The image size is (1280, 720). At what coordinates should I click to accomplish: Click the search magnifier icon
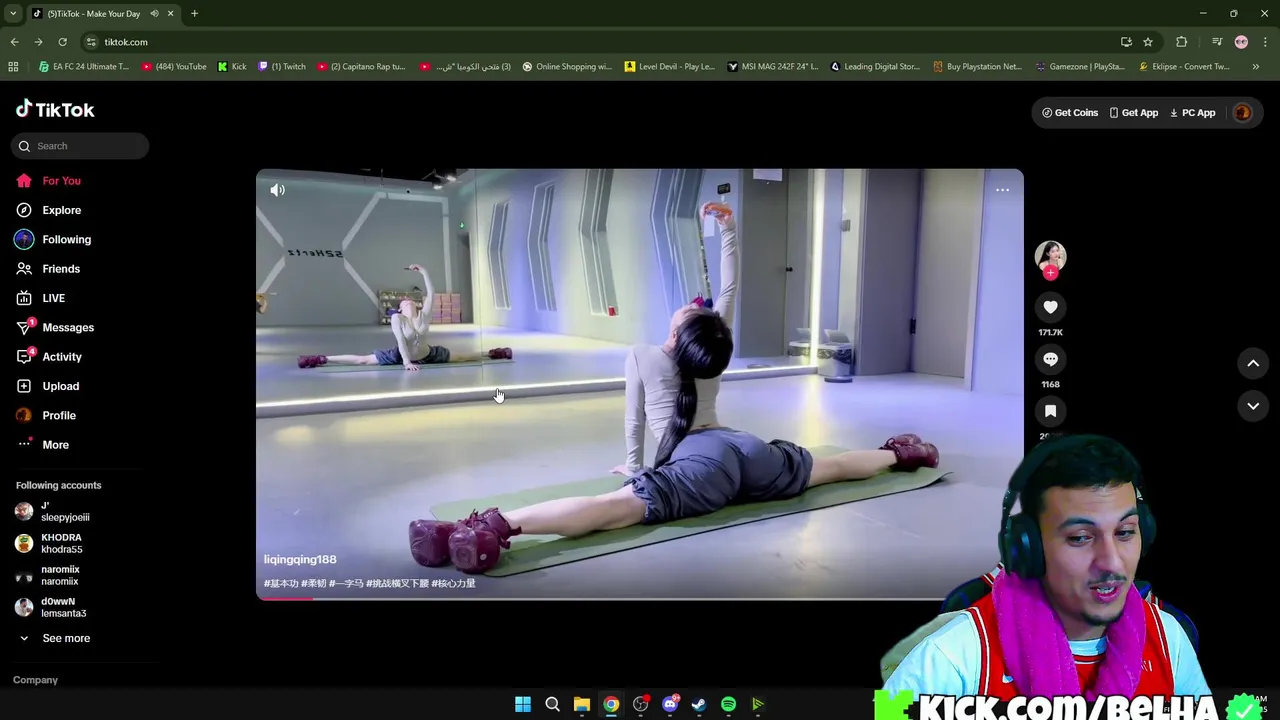pyautogui.click(x=24, y=146)
